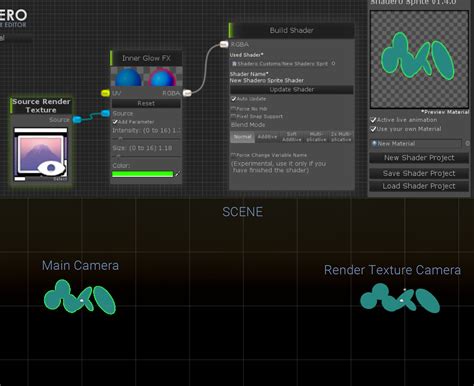Click the eyedropper icon beside the green color
Viewport: 474px width, 386px height.
click(x=177, y=174)
